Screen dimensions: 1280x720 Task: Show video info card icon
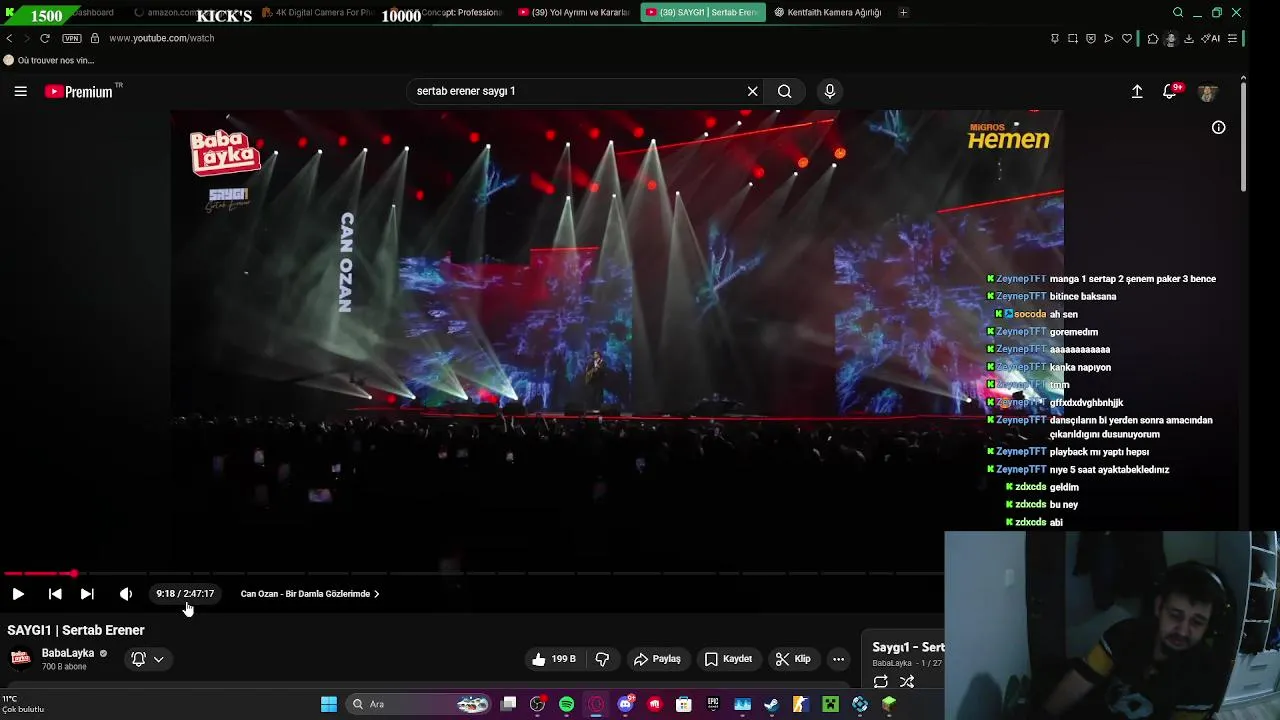(1219, 127)
